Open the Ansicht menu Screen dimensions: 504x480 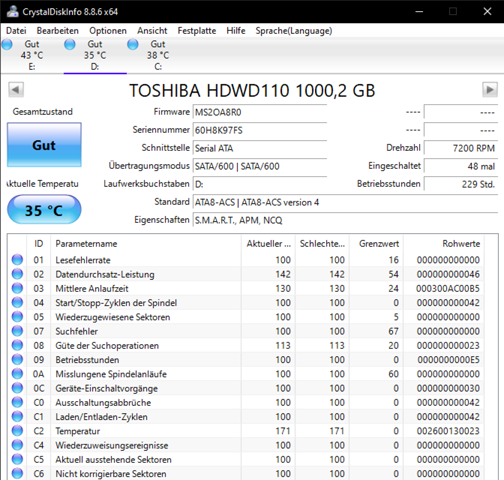pyautogui.click(x=152, y=31)
